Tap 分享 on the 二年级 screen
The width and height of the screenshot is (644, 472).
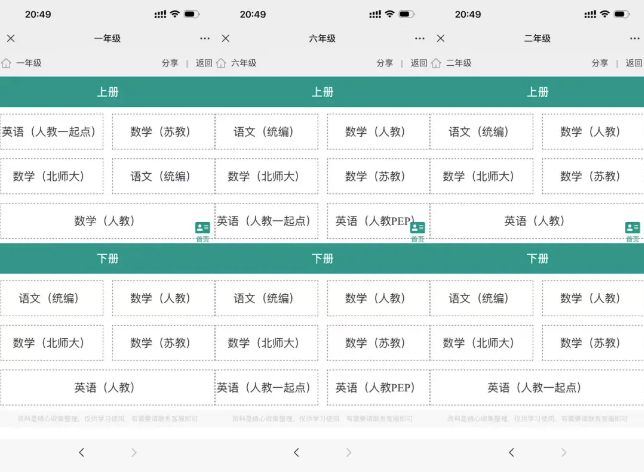point(600,63)
